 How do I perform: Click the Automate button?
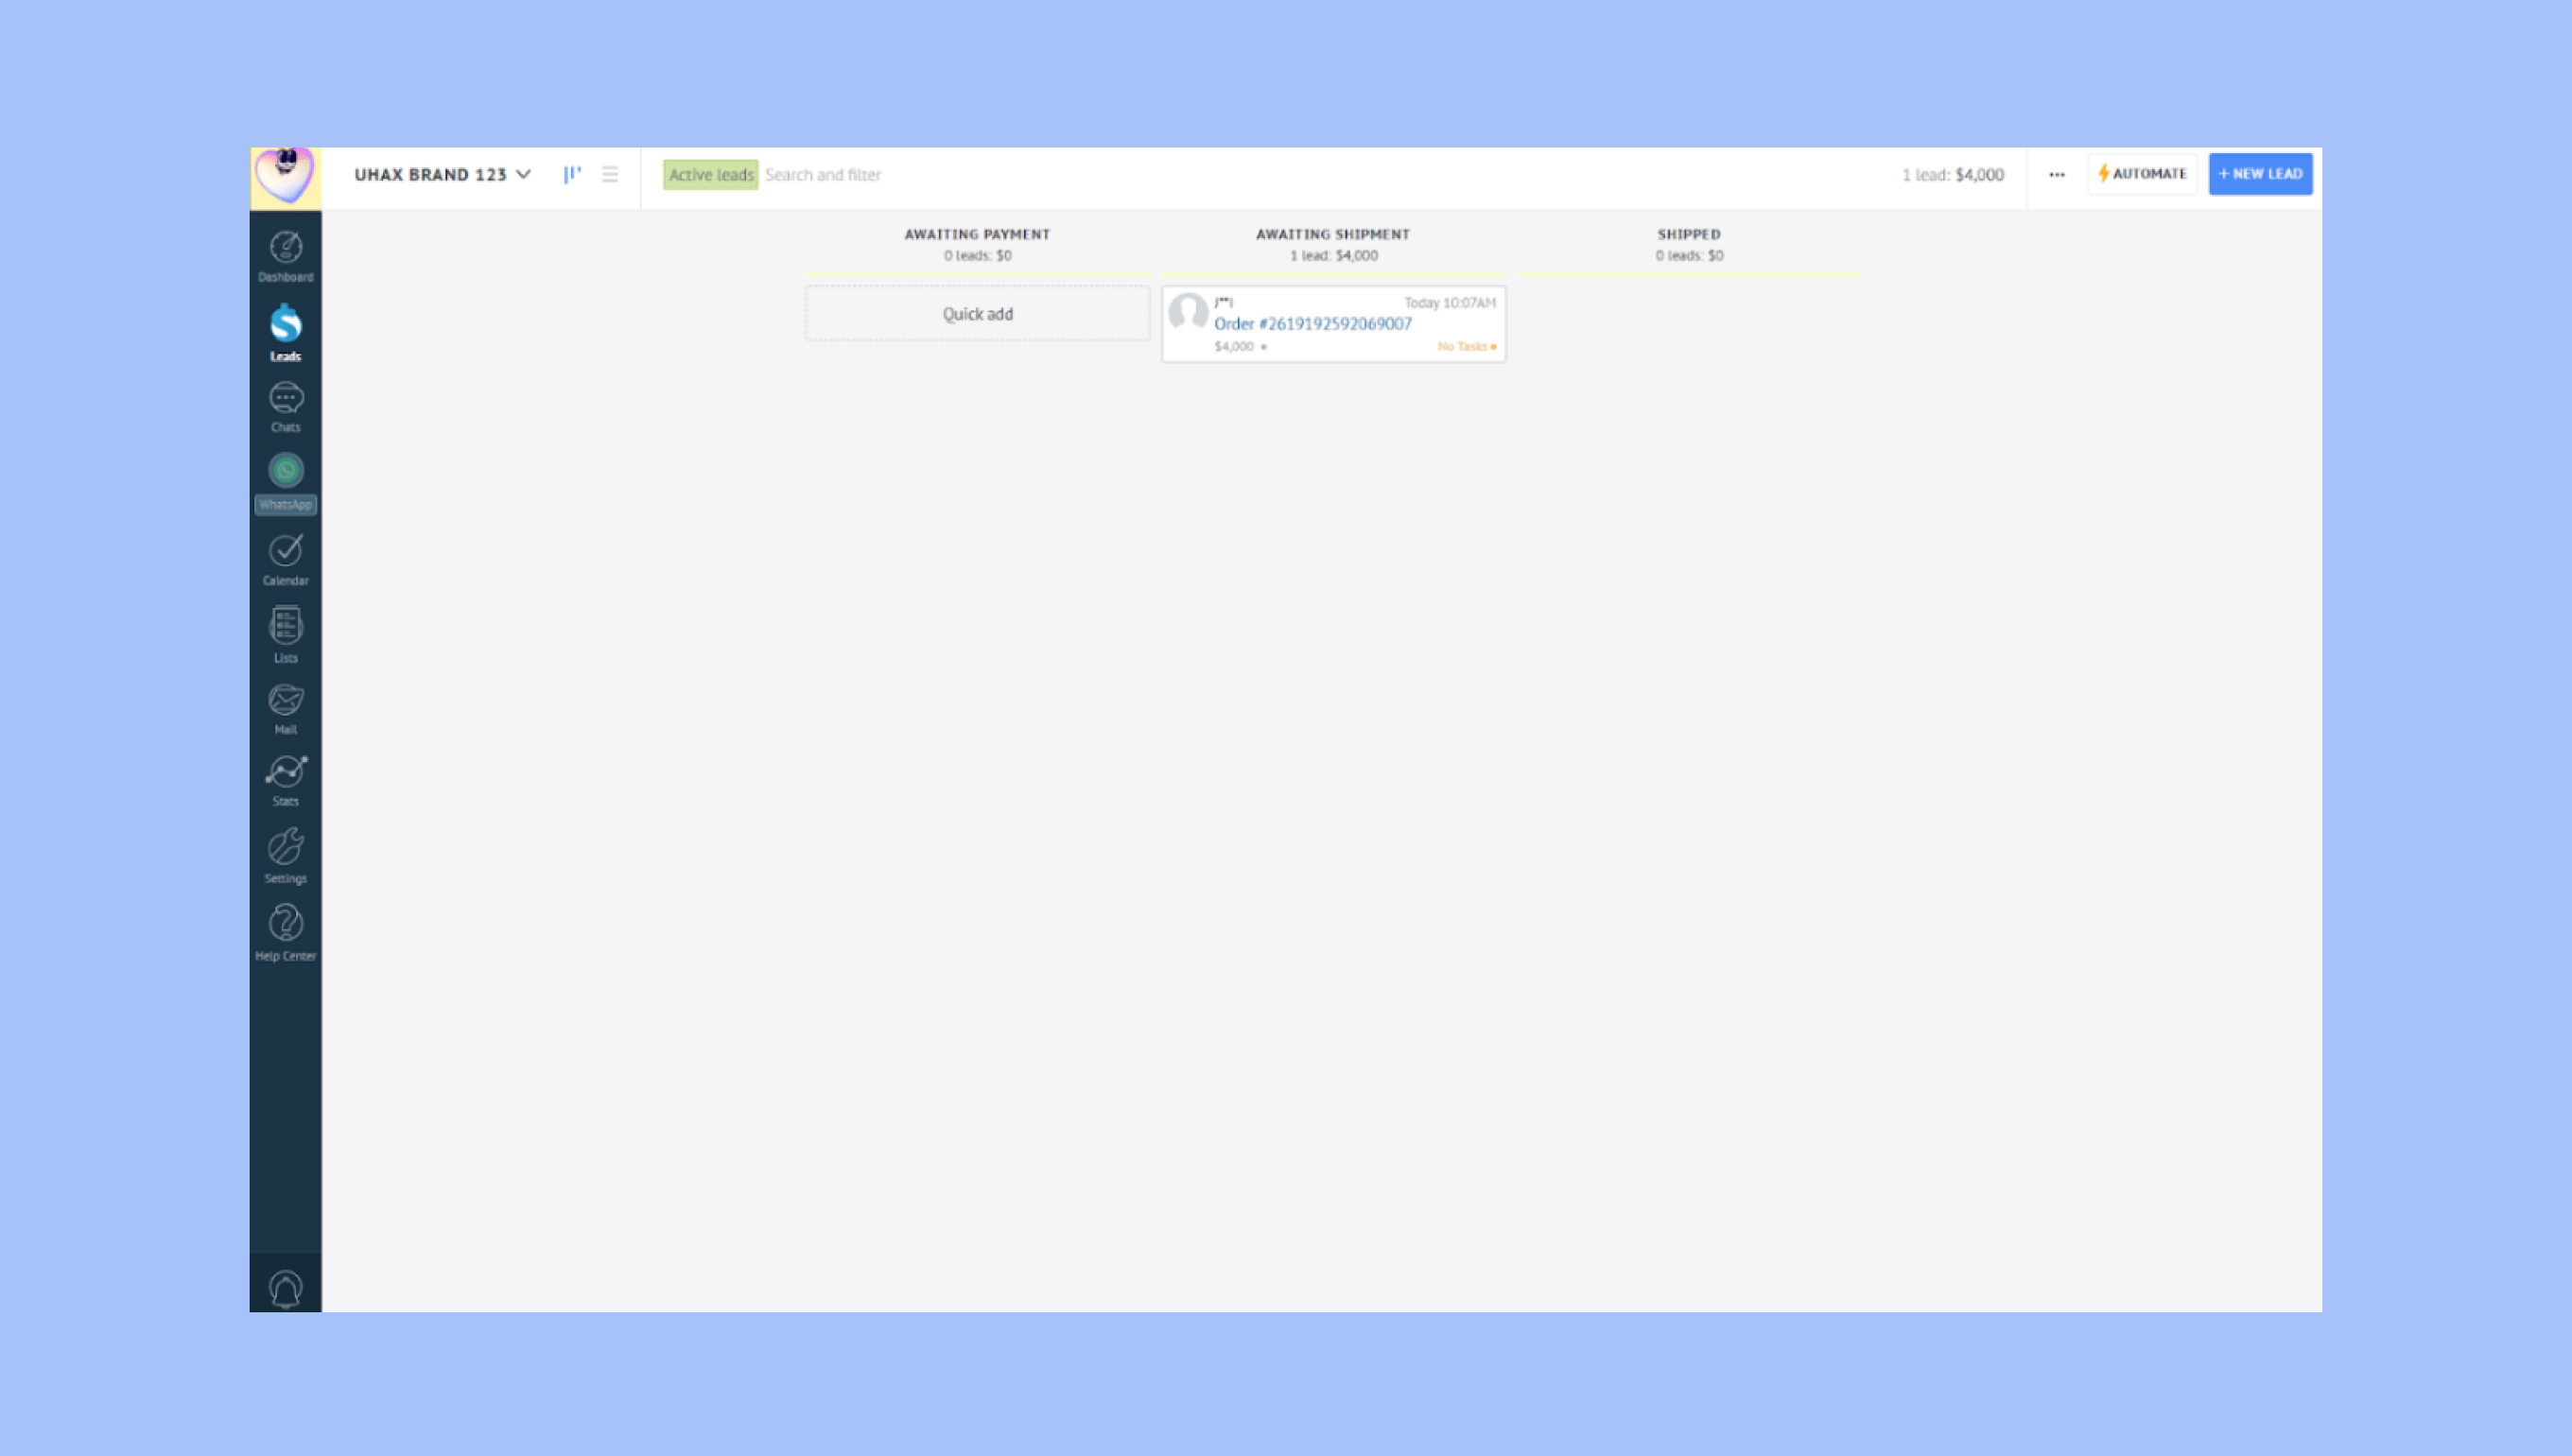(2142, 174)
